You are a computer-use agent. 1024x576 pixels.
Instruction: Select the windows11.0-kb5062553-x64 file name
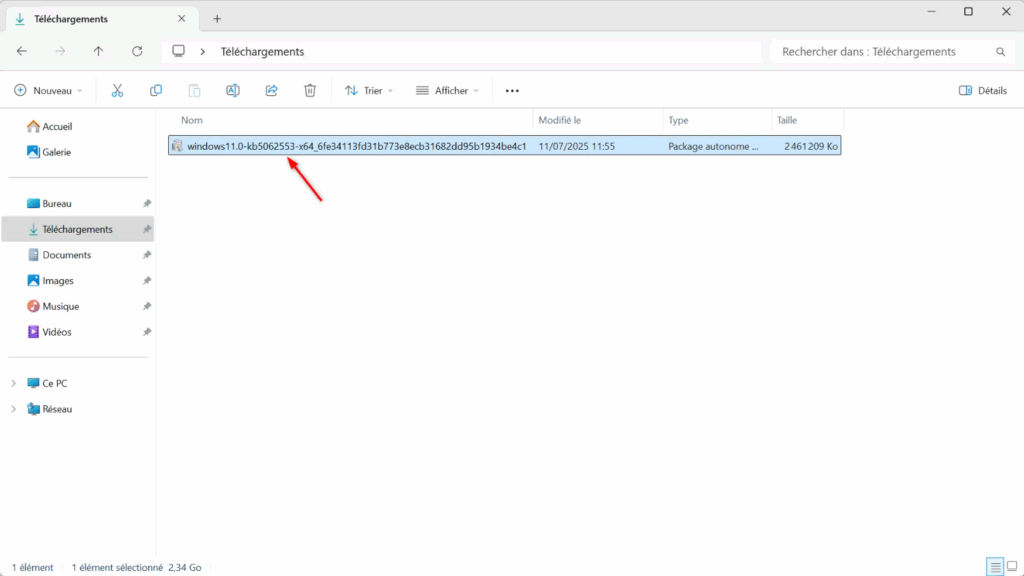pyautogui.click(x=357, y=146)
